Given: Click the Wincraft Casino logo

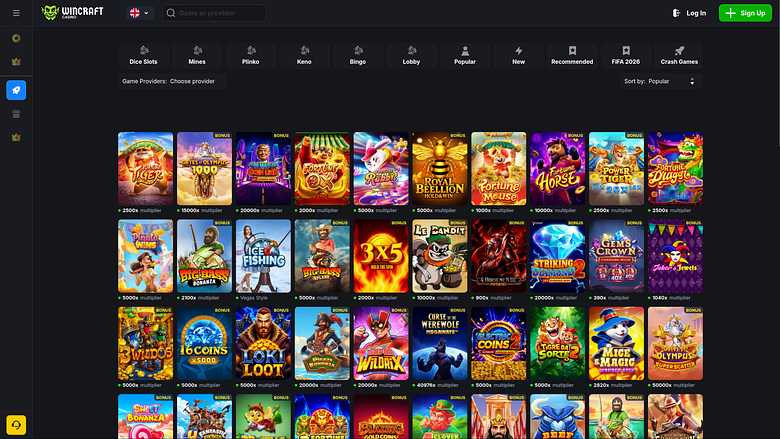Looking at the screenshot, I should [73, 12].
